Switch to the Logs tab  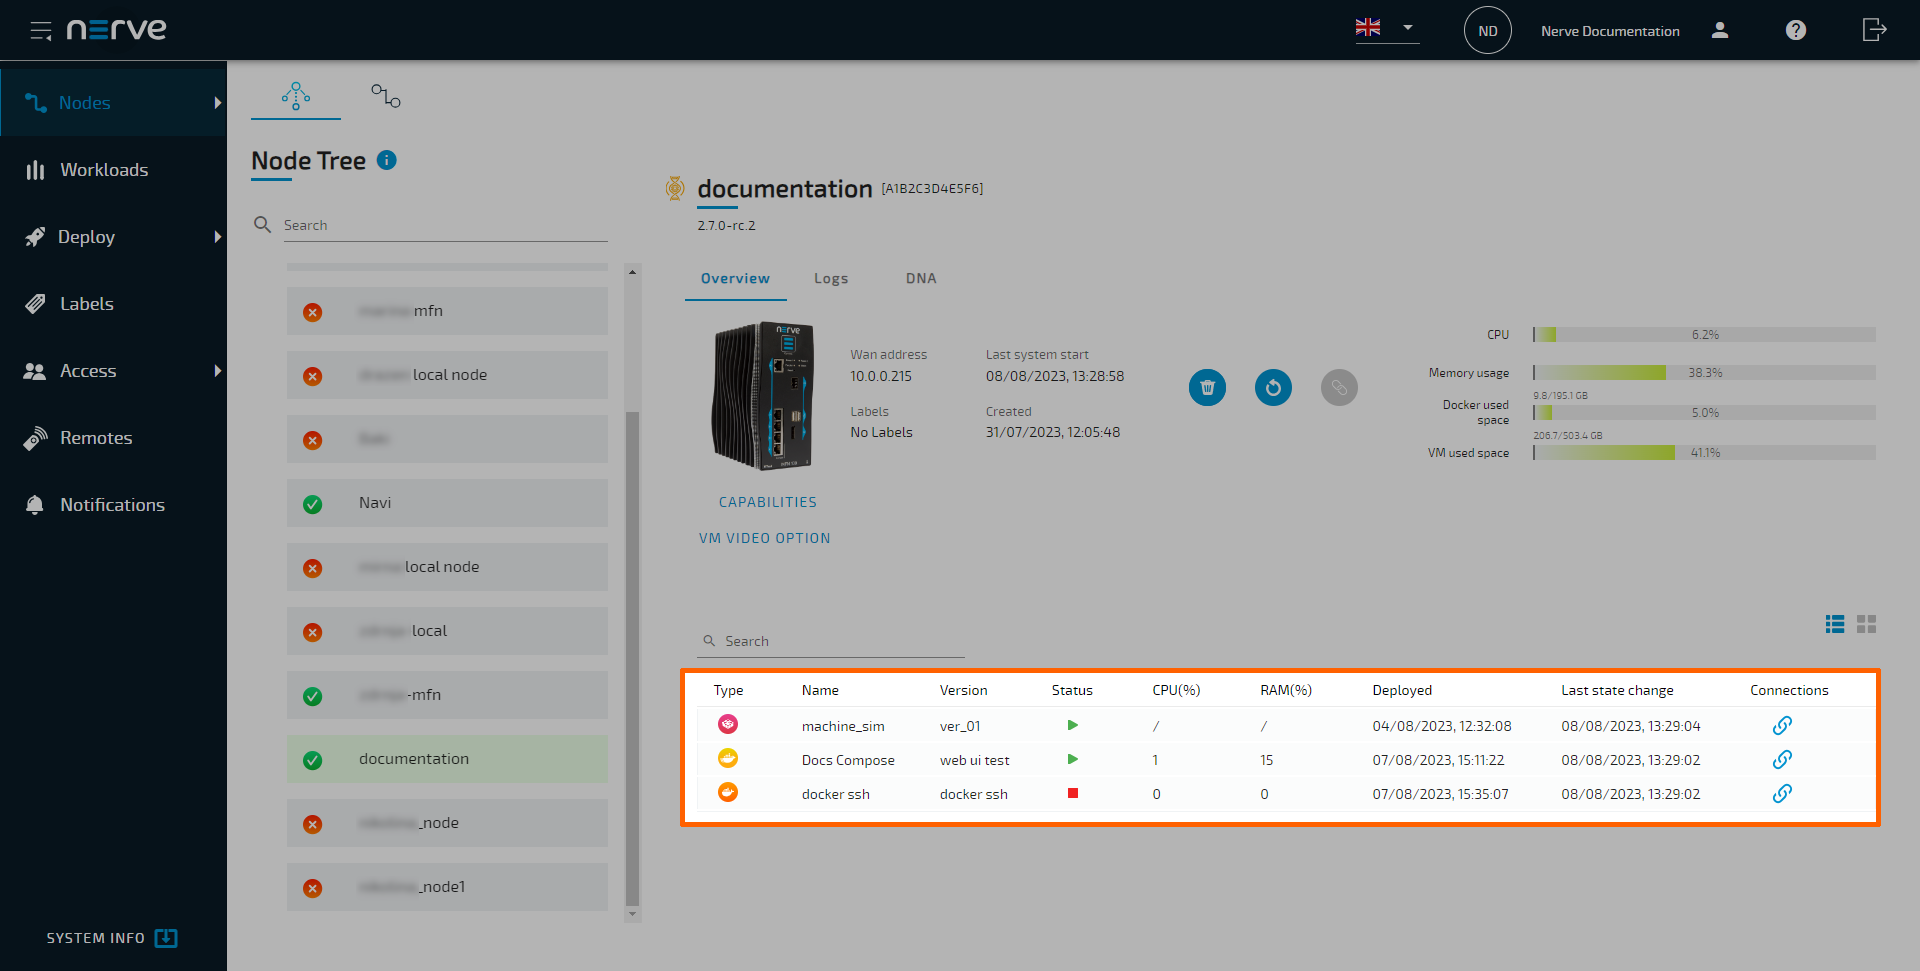831,278
